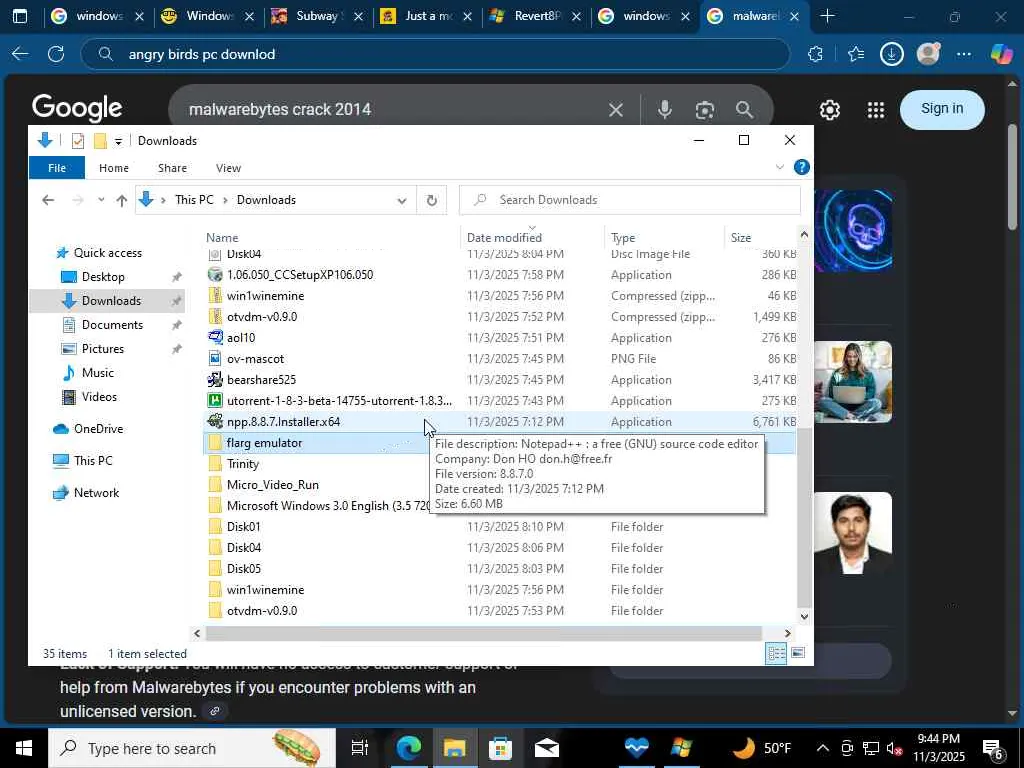This screenshot has height=768, width=1024.
Task: Open a new Edge tab
Action: tap(827, 16)
